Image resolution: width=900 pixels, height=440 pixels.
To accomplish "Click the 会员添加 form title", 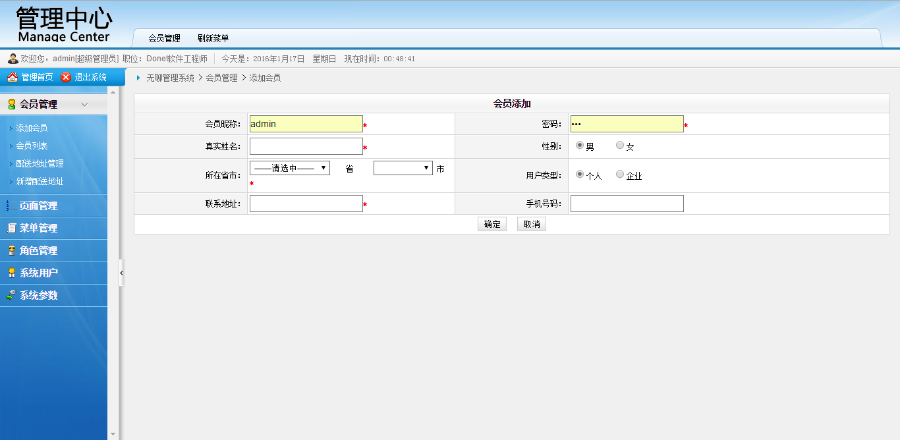I will pyautogui.click(x=512, y=104).
